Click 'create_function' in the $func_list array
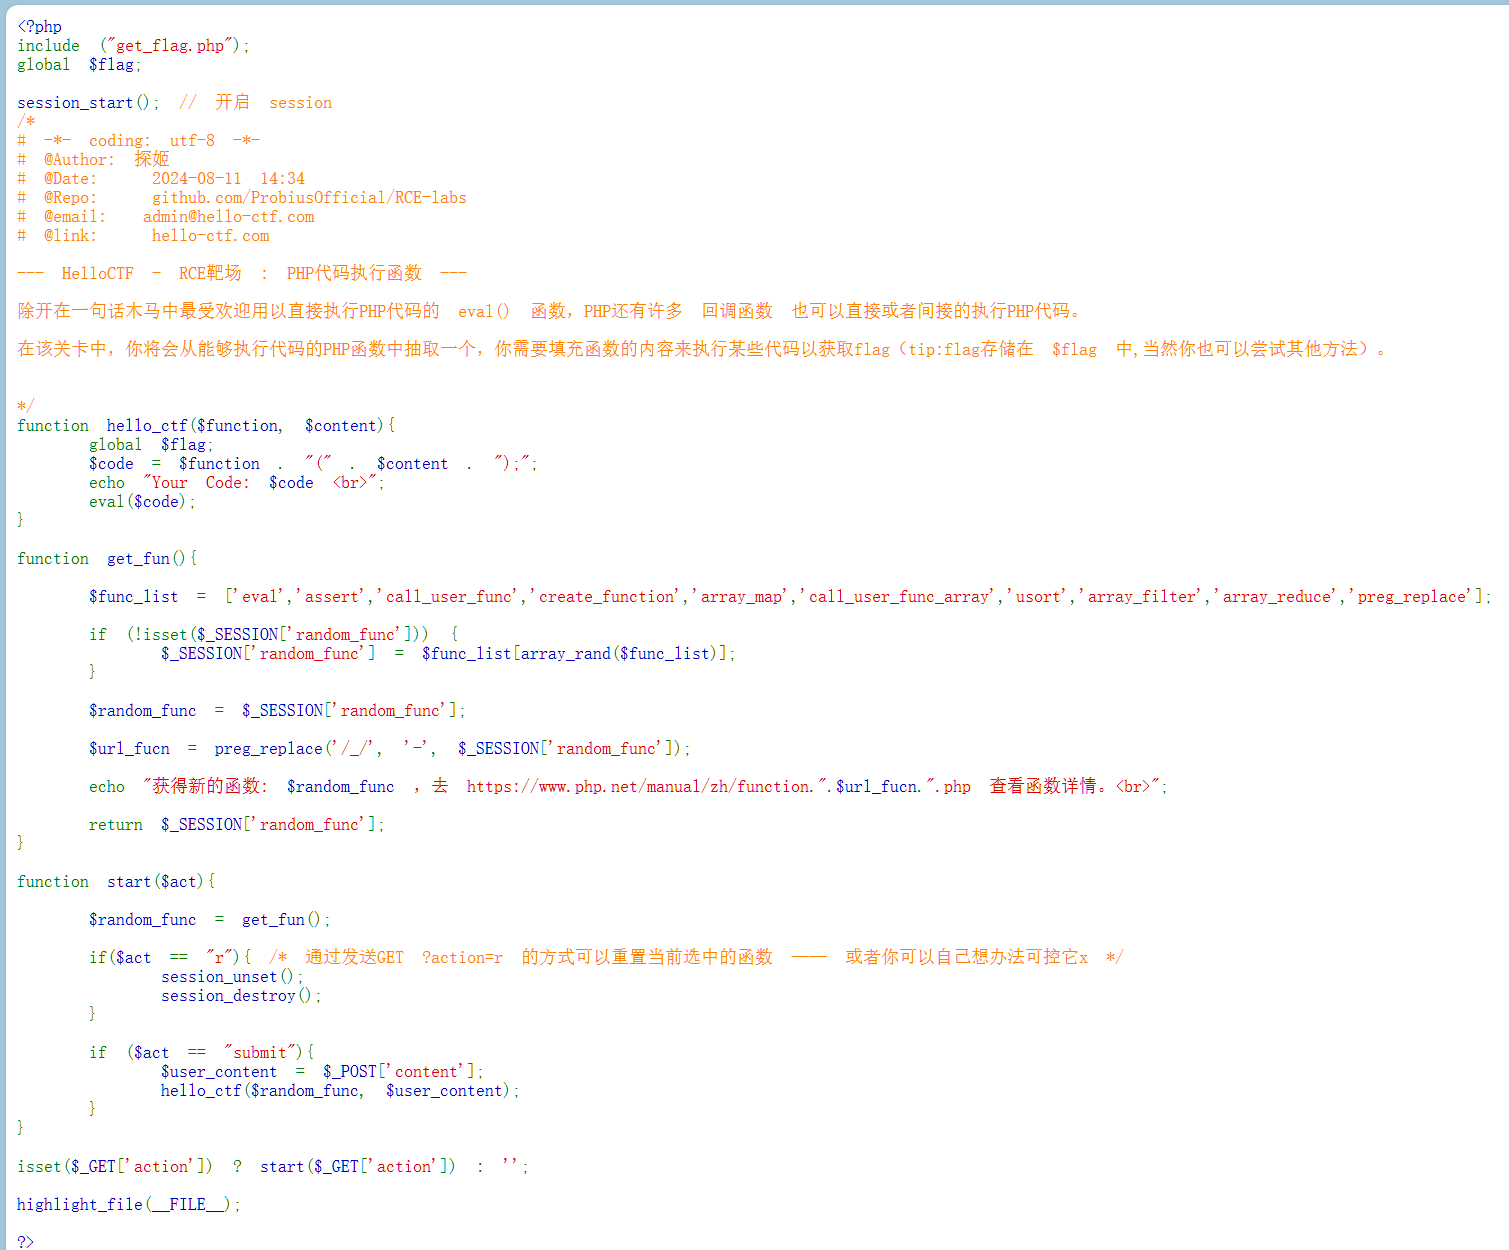The image size is (1509, 1250). tap(609, 597)
